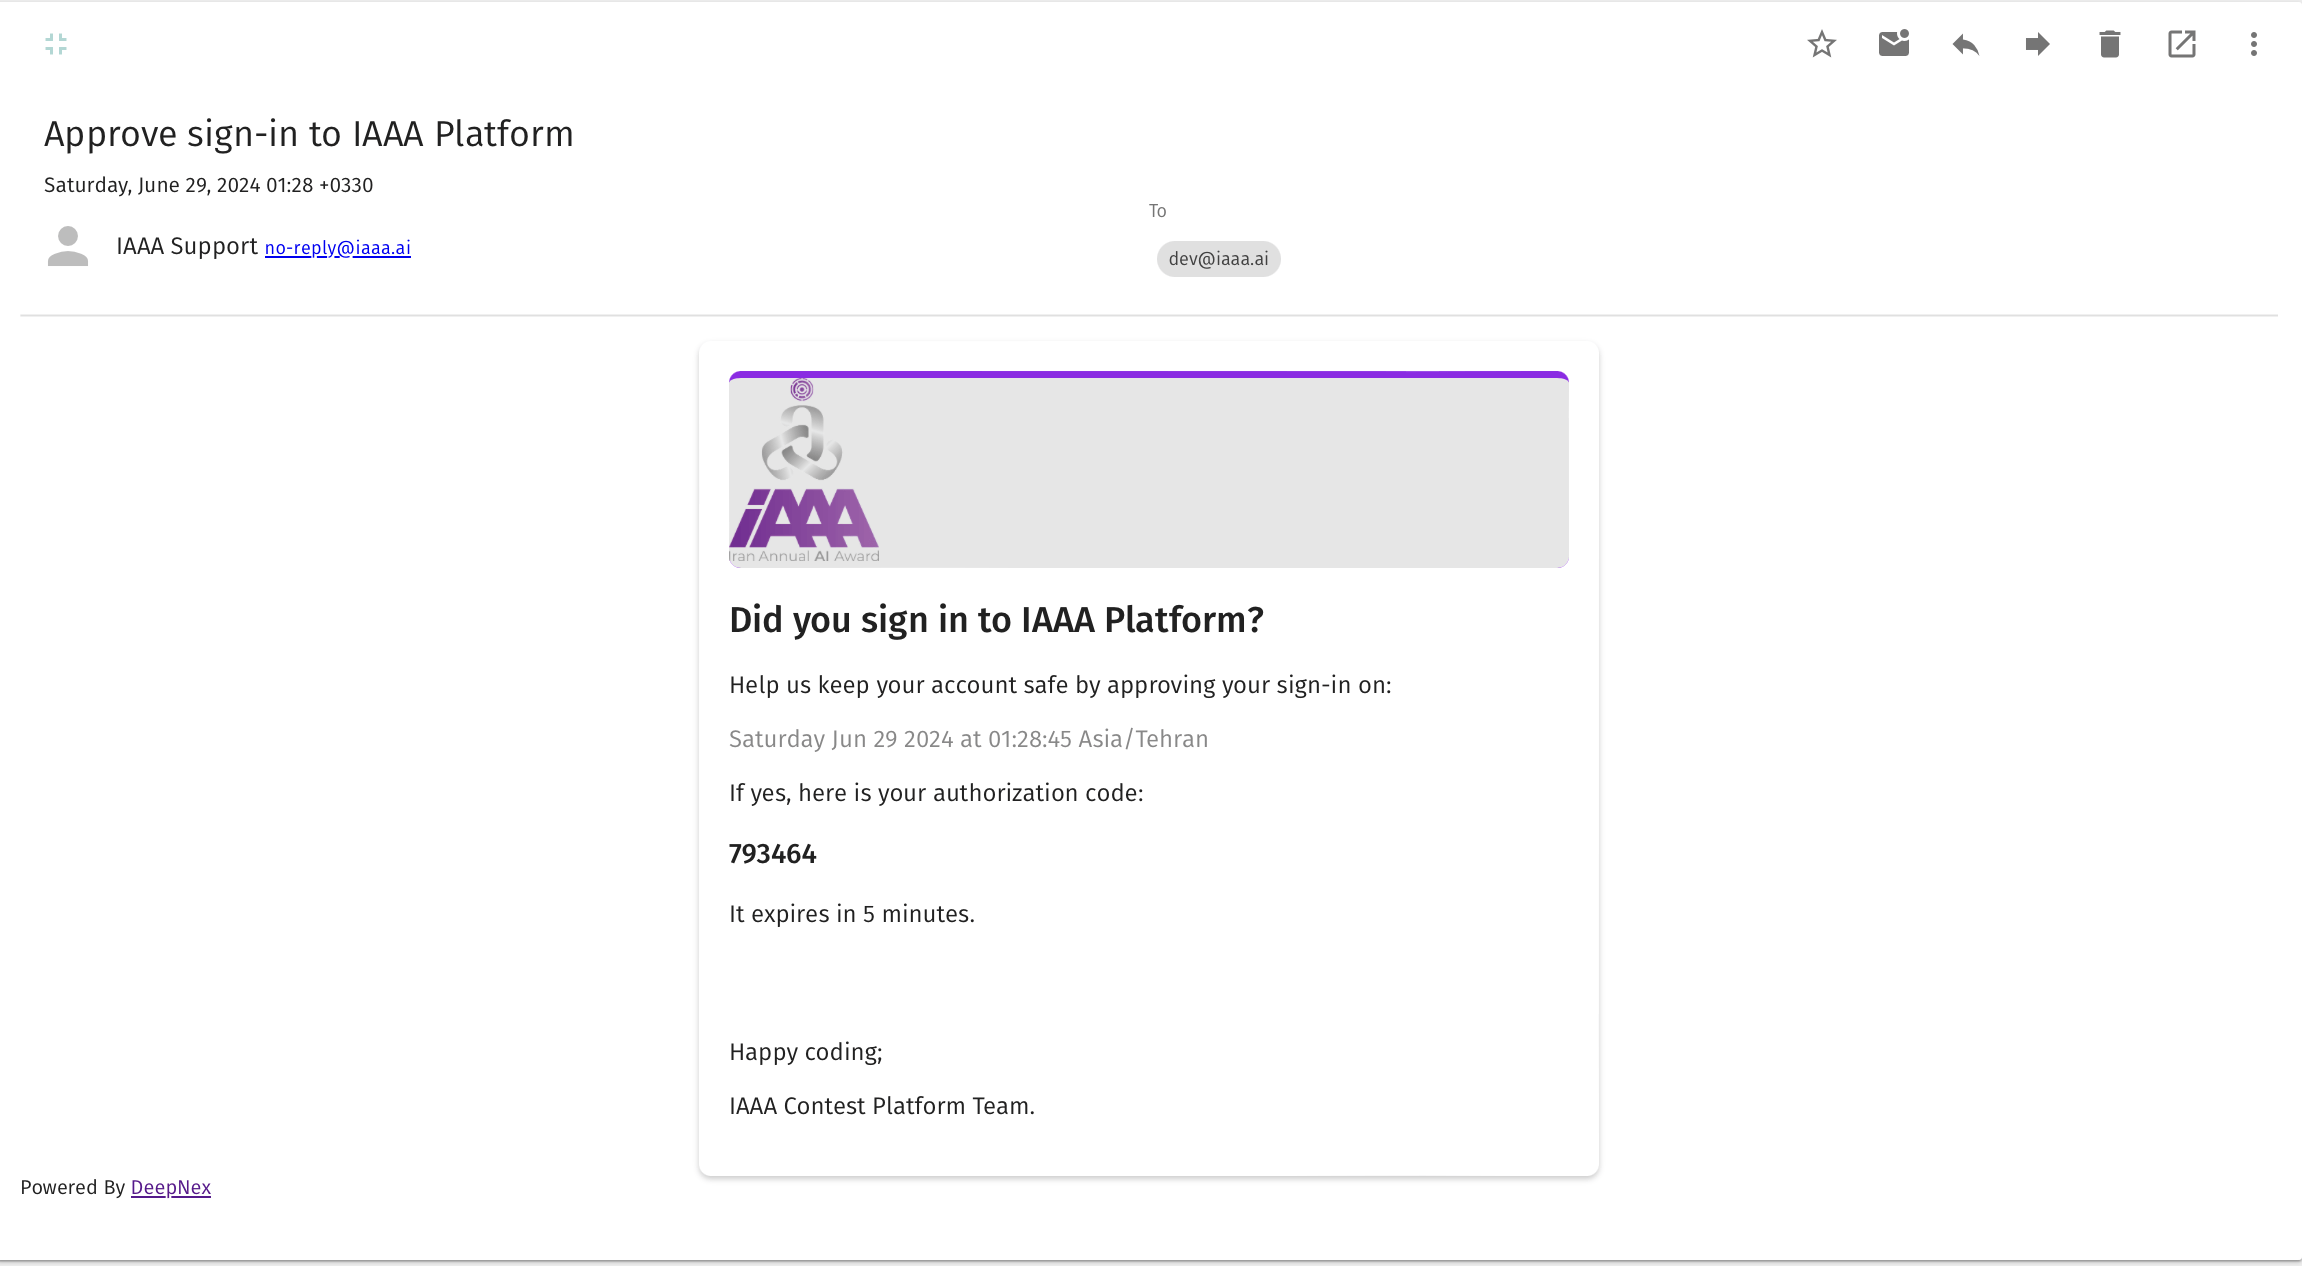The height and width of the screenshot is (1266, 2302).
Task: Star this email message
Action: click(1821, 44)
